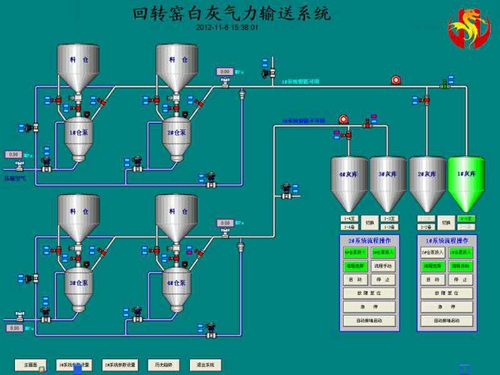Click the 3#灰库 silo
The width and height of the screenshot is (500, 375).
coord(388,184)
